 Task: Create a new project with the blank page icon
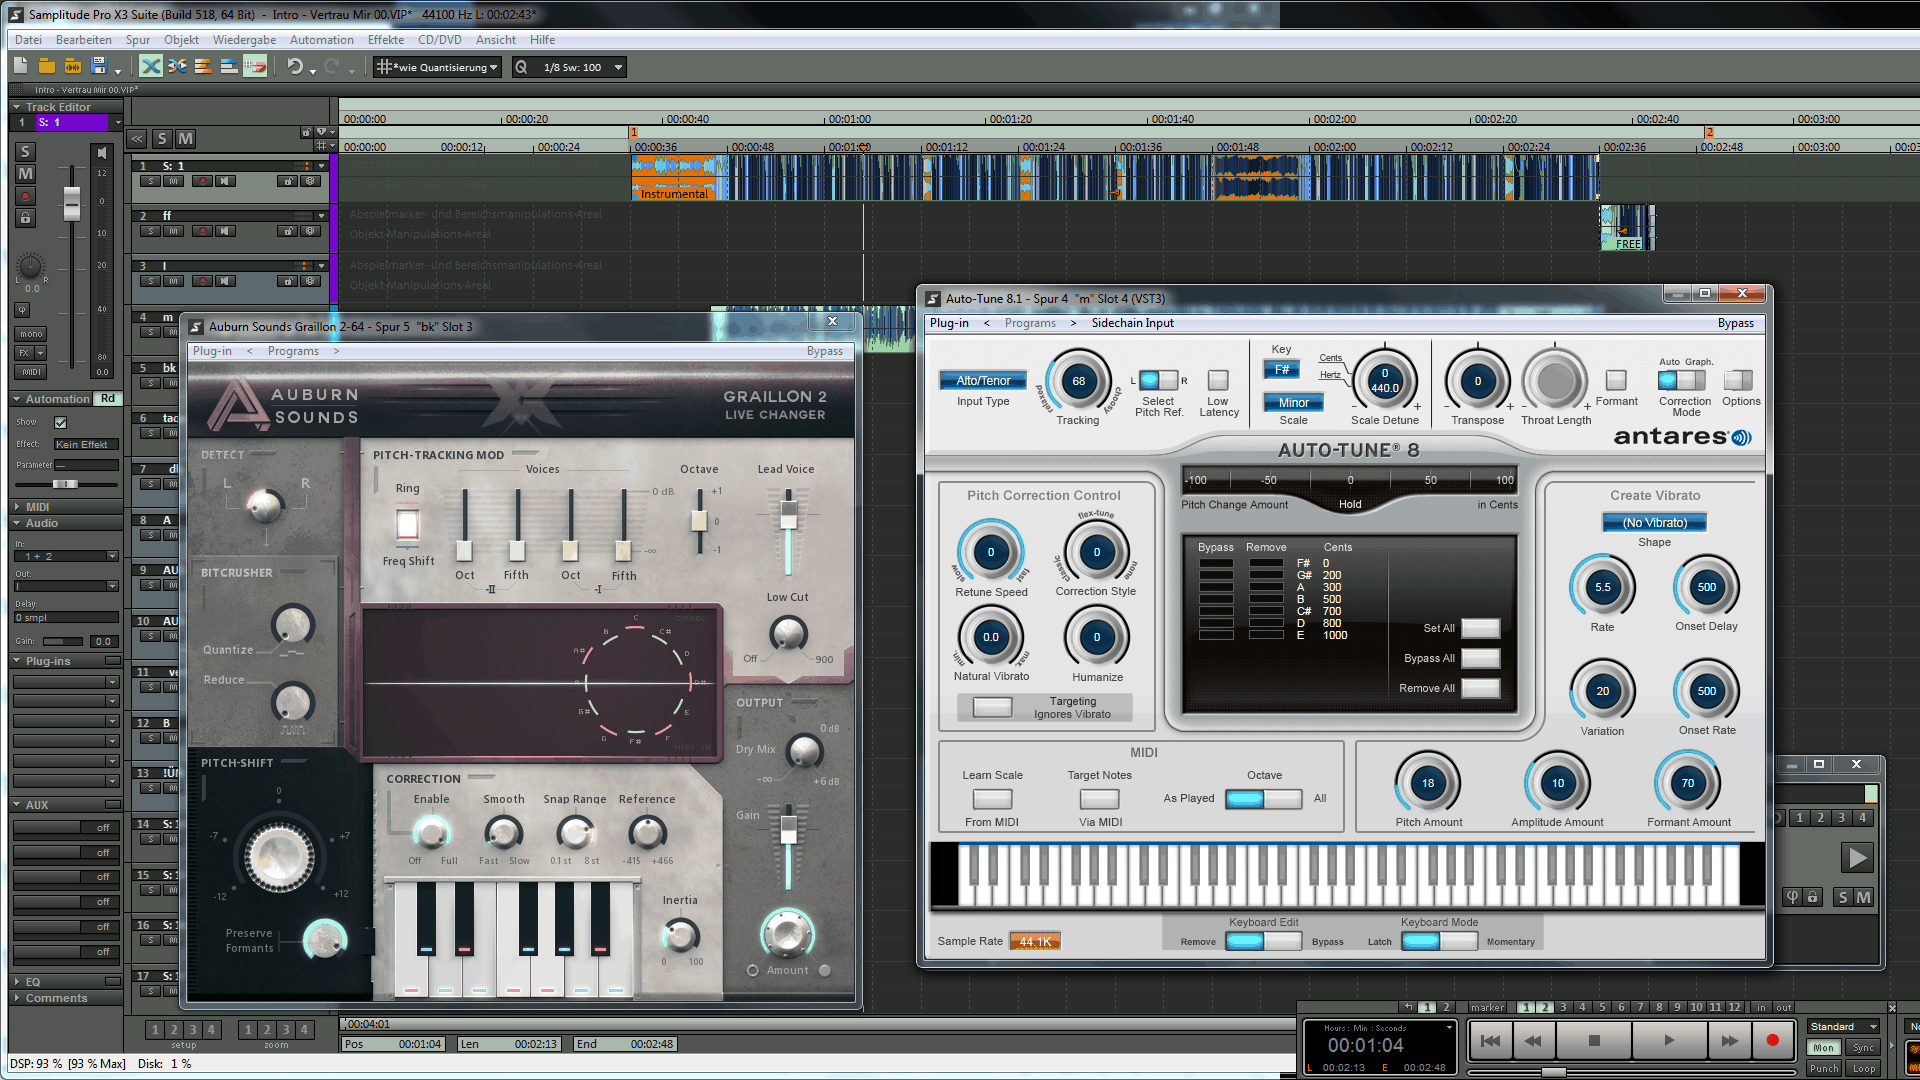(21, 66)
